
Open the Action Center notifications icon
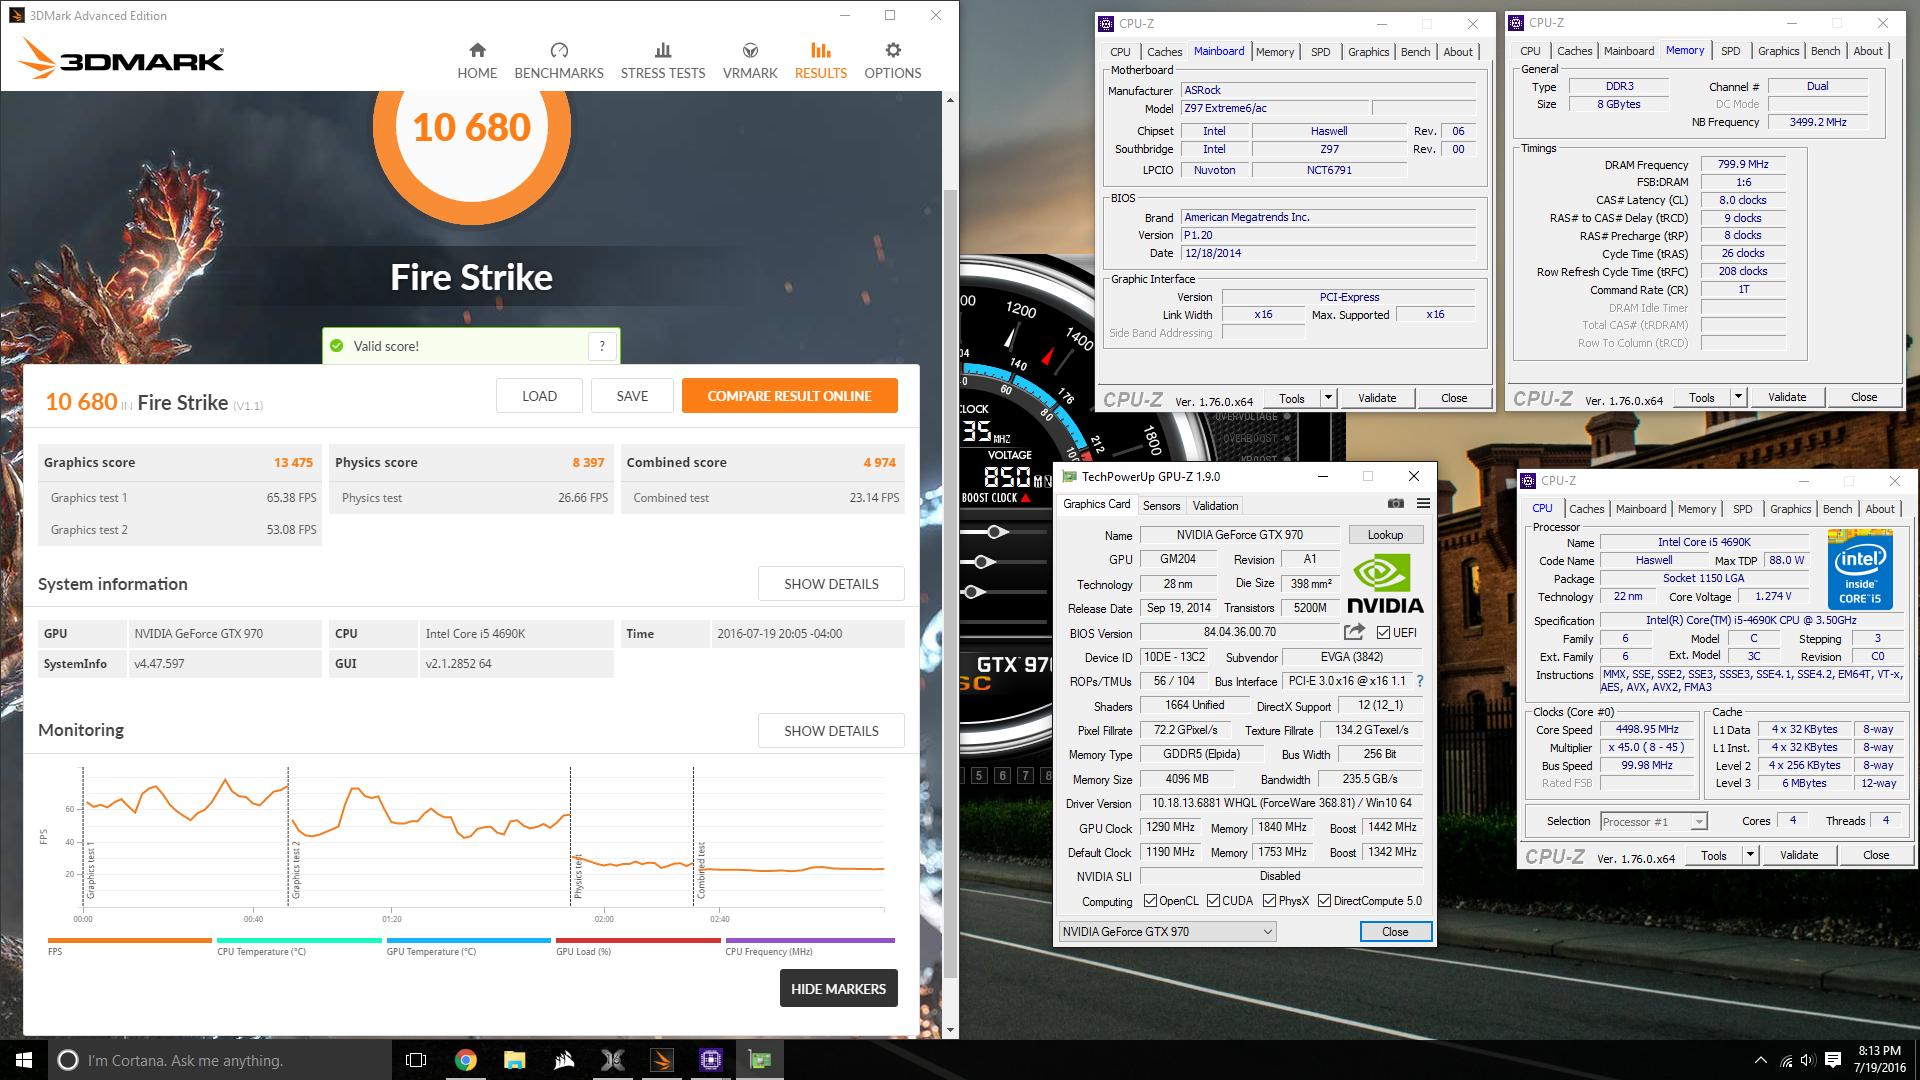pyautogui.click(x=1833, y=1060)
